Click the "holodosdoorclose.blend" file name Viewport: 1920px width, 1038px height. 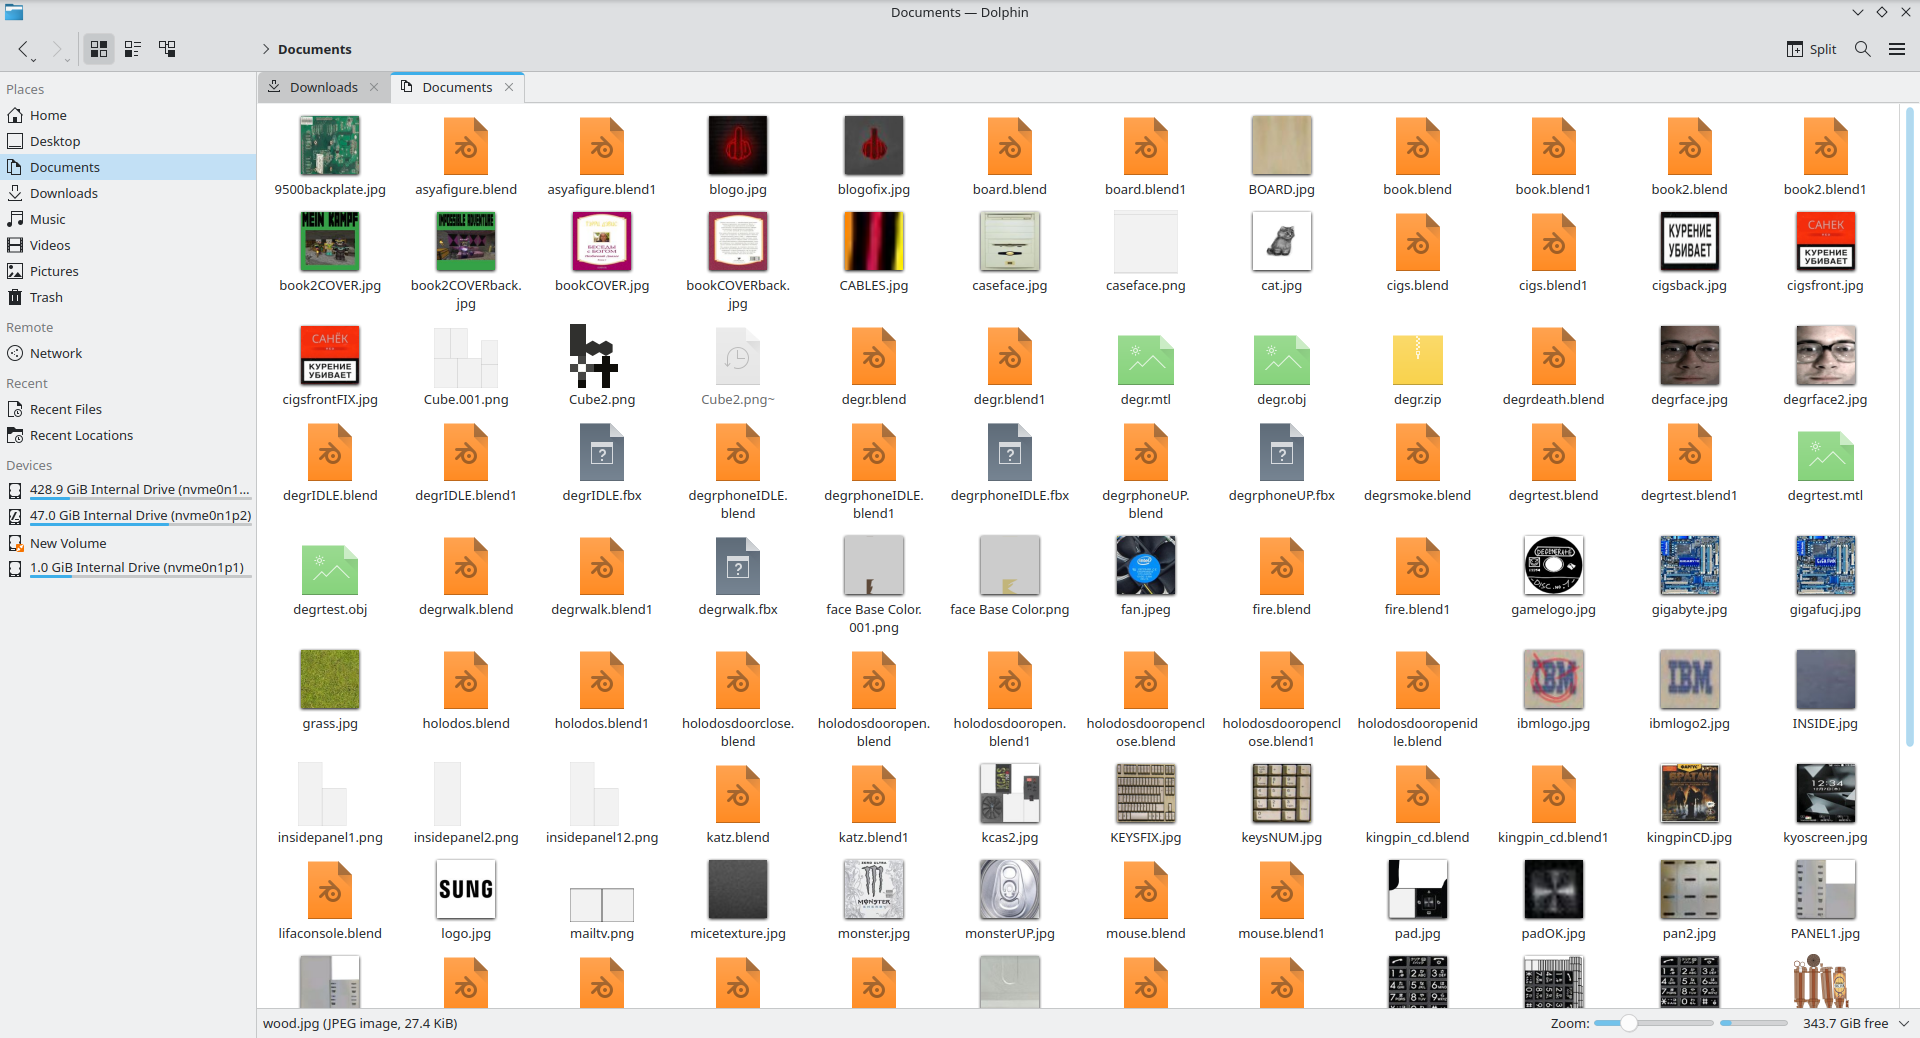(x=738, y=732)
